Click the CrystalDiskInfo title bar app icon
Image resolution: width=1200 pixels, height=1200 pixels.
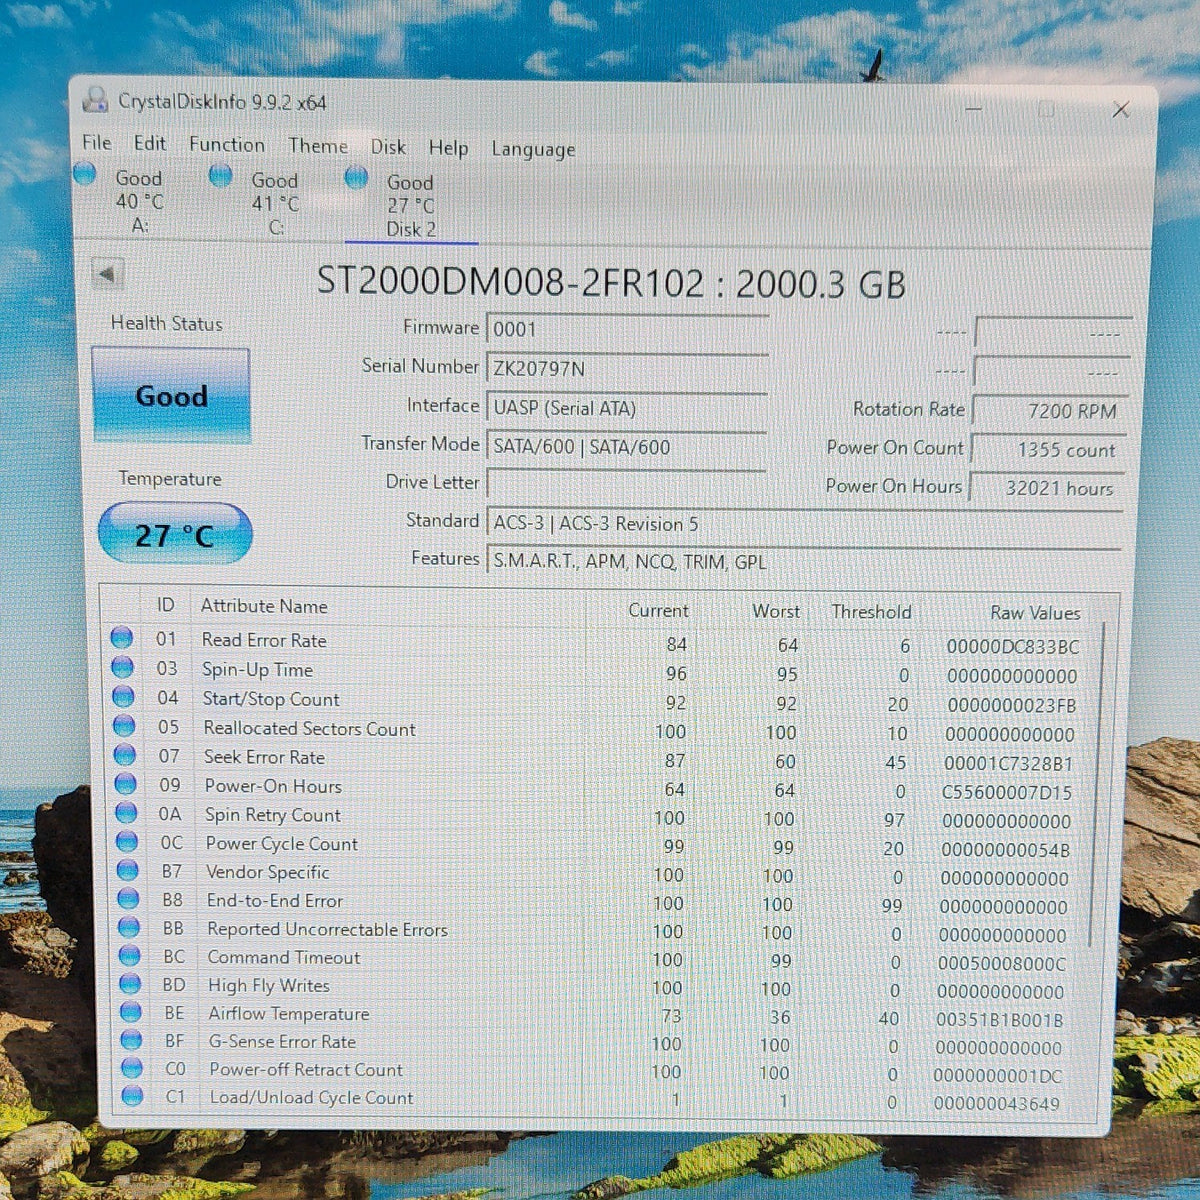click(x=96, y=100)
